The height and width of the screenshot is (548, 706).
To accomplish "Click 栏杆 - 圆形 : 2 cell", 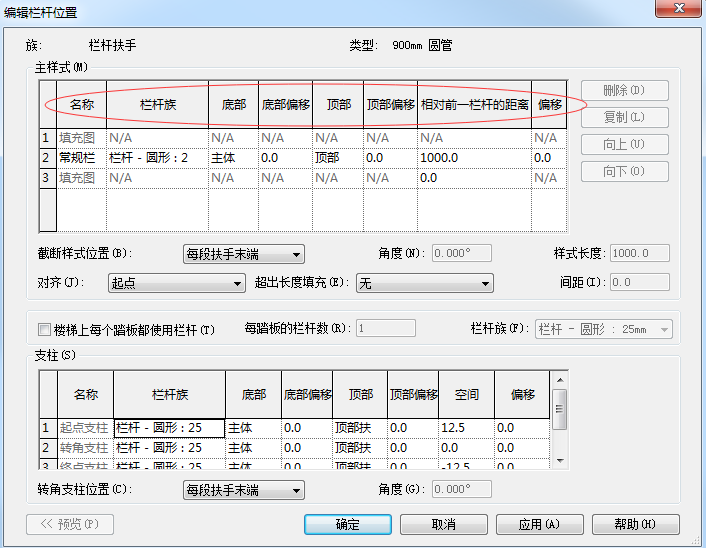I will click(x=158, y=158).
